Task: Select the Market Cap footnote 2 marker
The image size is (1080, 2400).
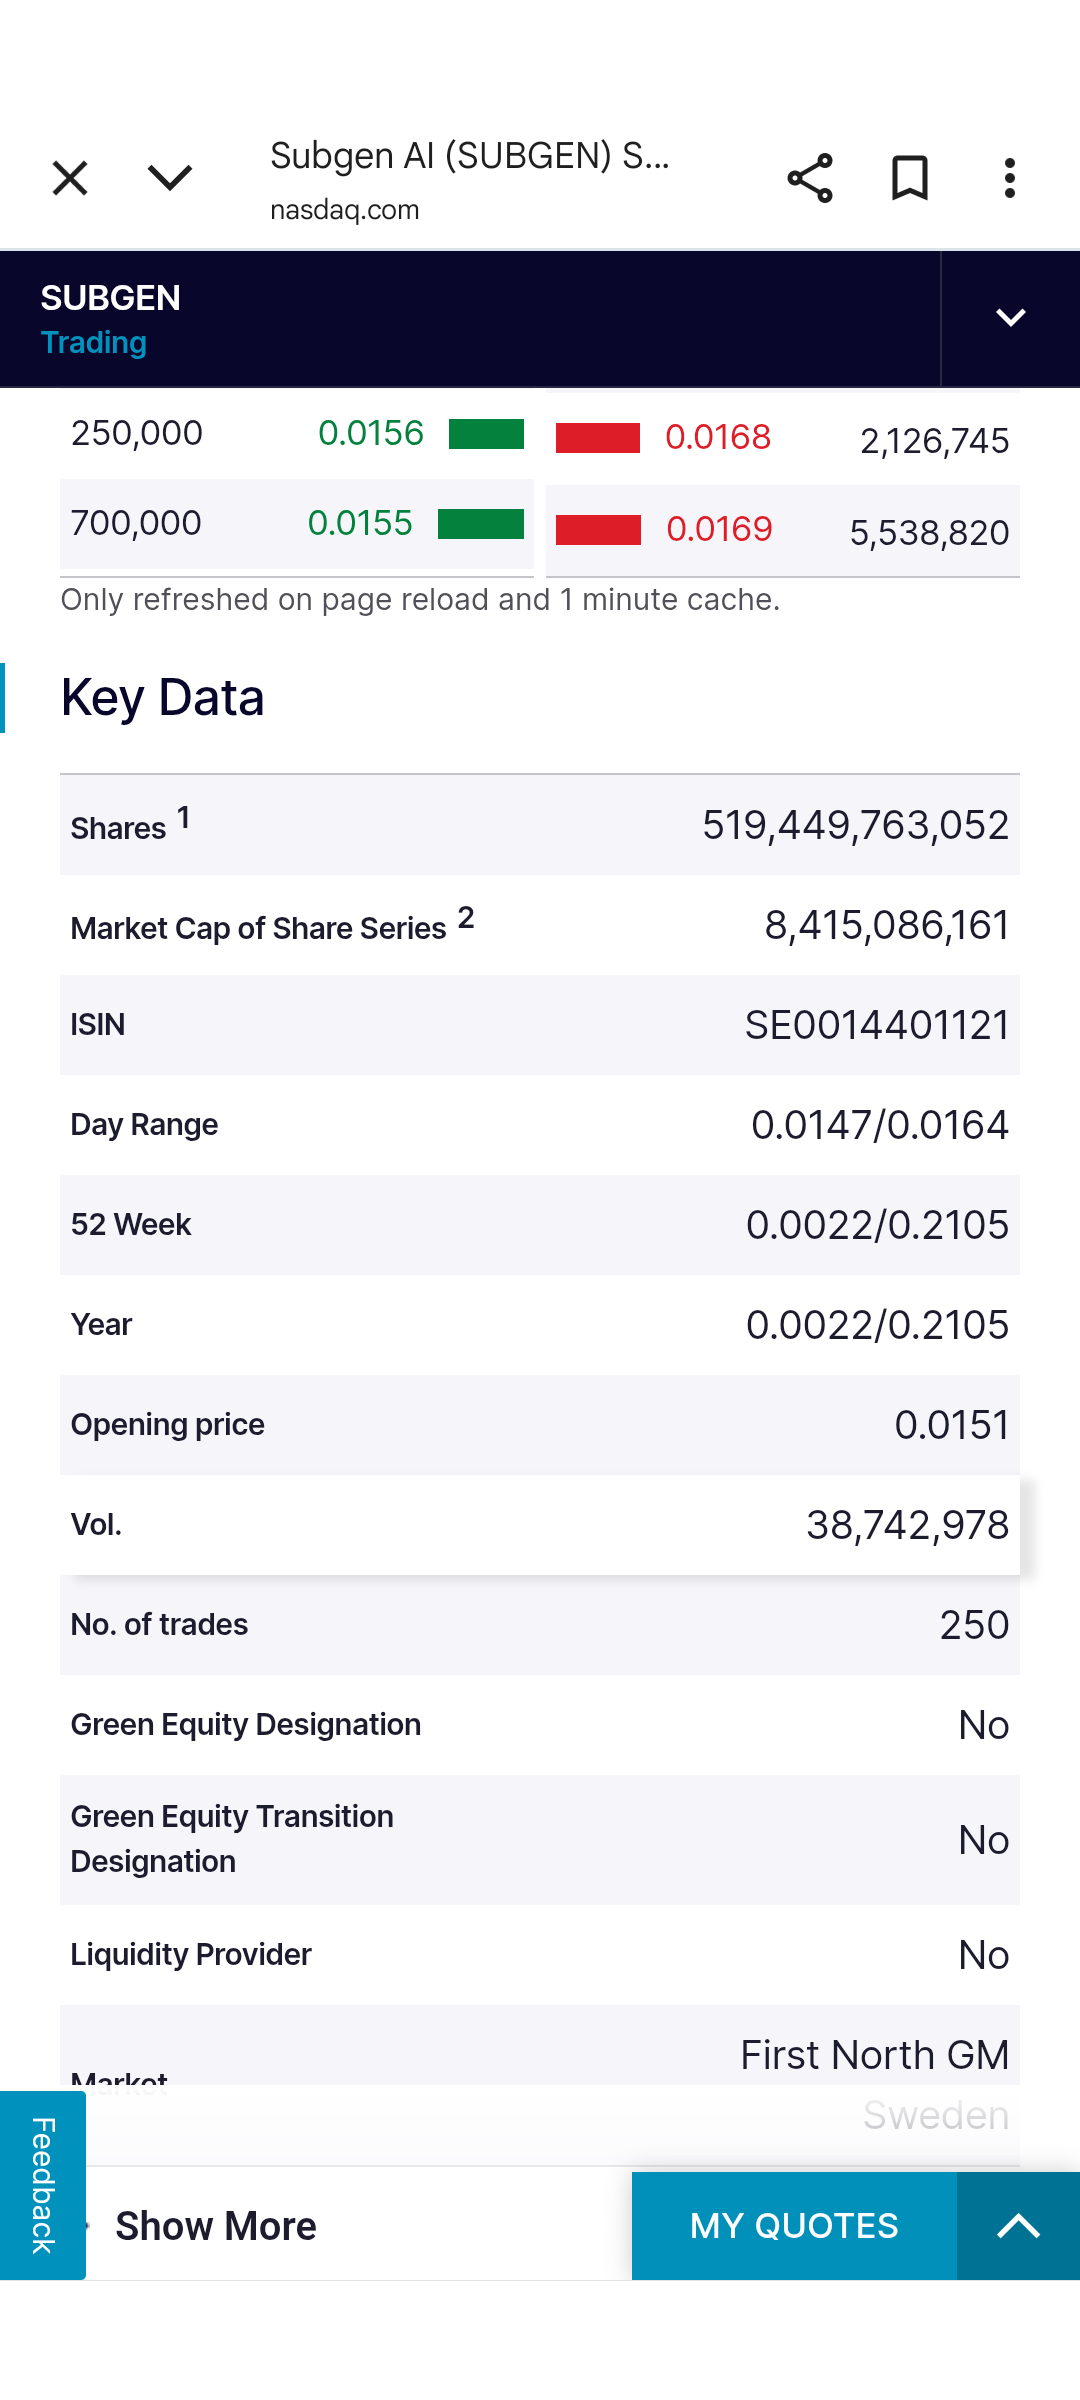Action: [466, 917]
